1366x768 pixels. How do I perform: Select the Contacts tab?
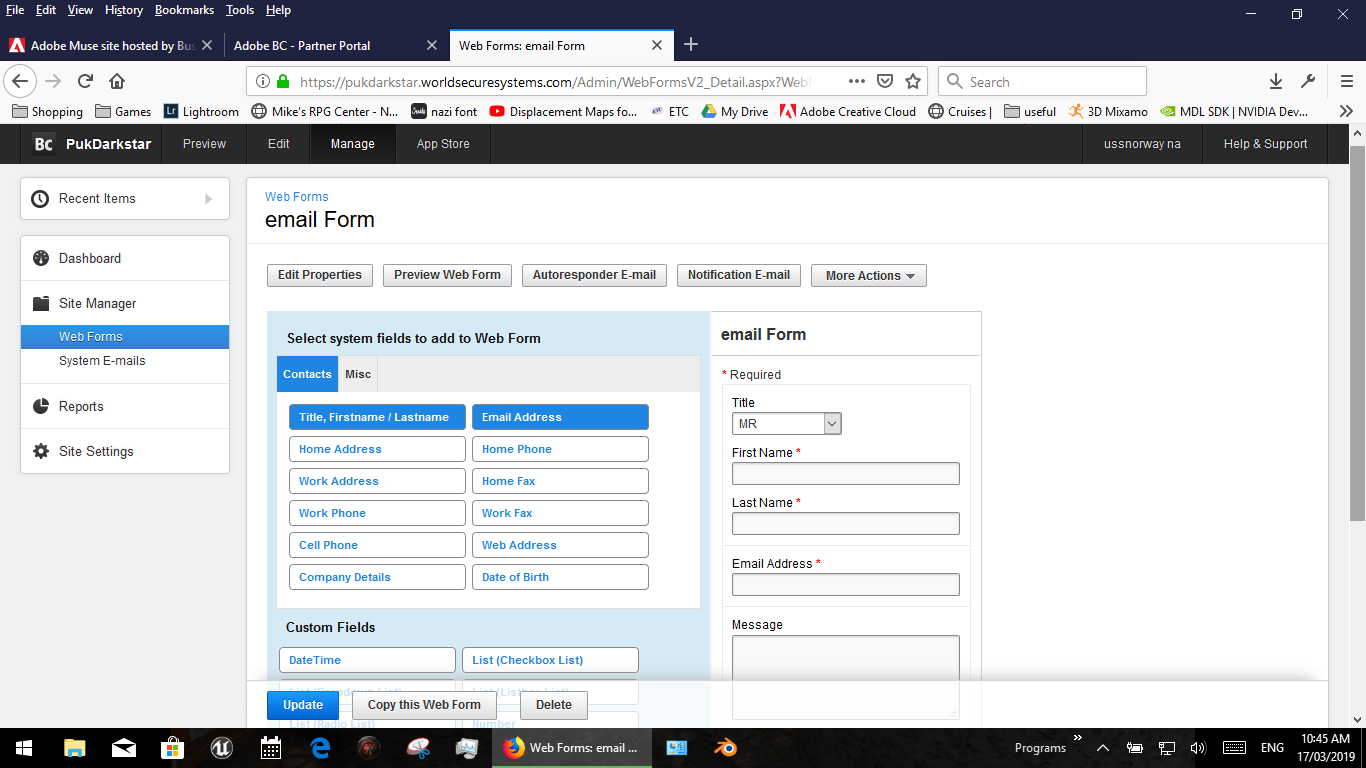pyautogui.click(x=307, y=374)
